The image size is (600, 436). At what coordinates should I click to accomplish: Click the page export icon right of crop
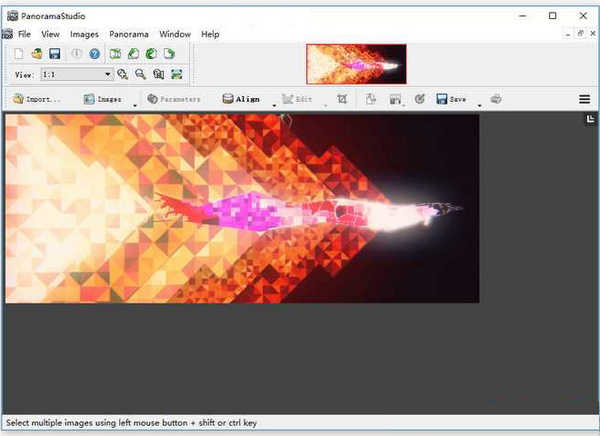pyautogui.click(x=370, y=99)
